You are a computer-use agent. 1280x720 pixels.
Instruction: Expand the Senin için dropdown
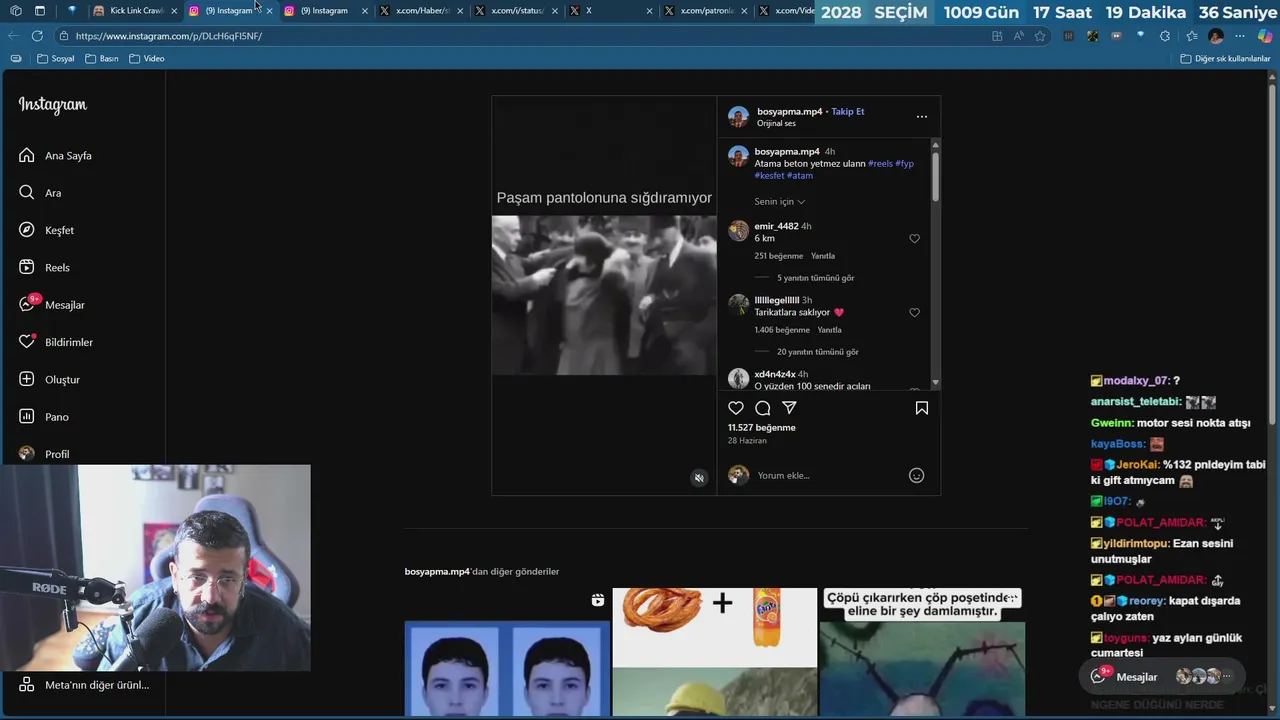pyautogui.click(x=780, y=202)
